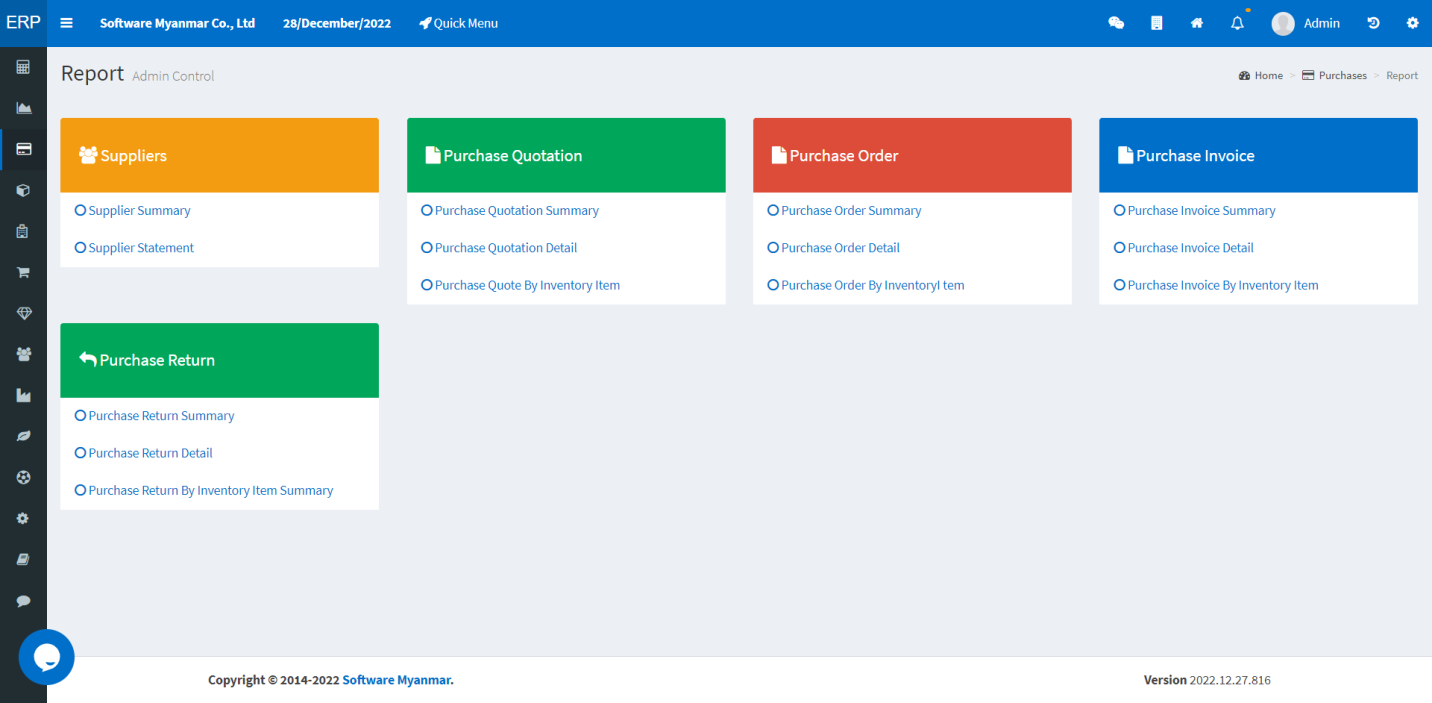The image size is (1432, 703).
Task: Click the green Purchase Quotation card header
Action: point(566,155)
